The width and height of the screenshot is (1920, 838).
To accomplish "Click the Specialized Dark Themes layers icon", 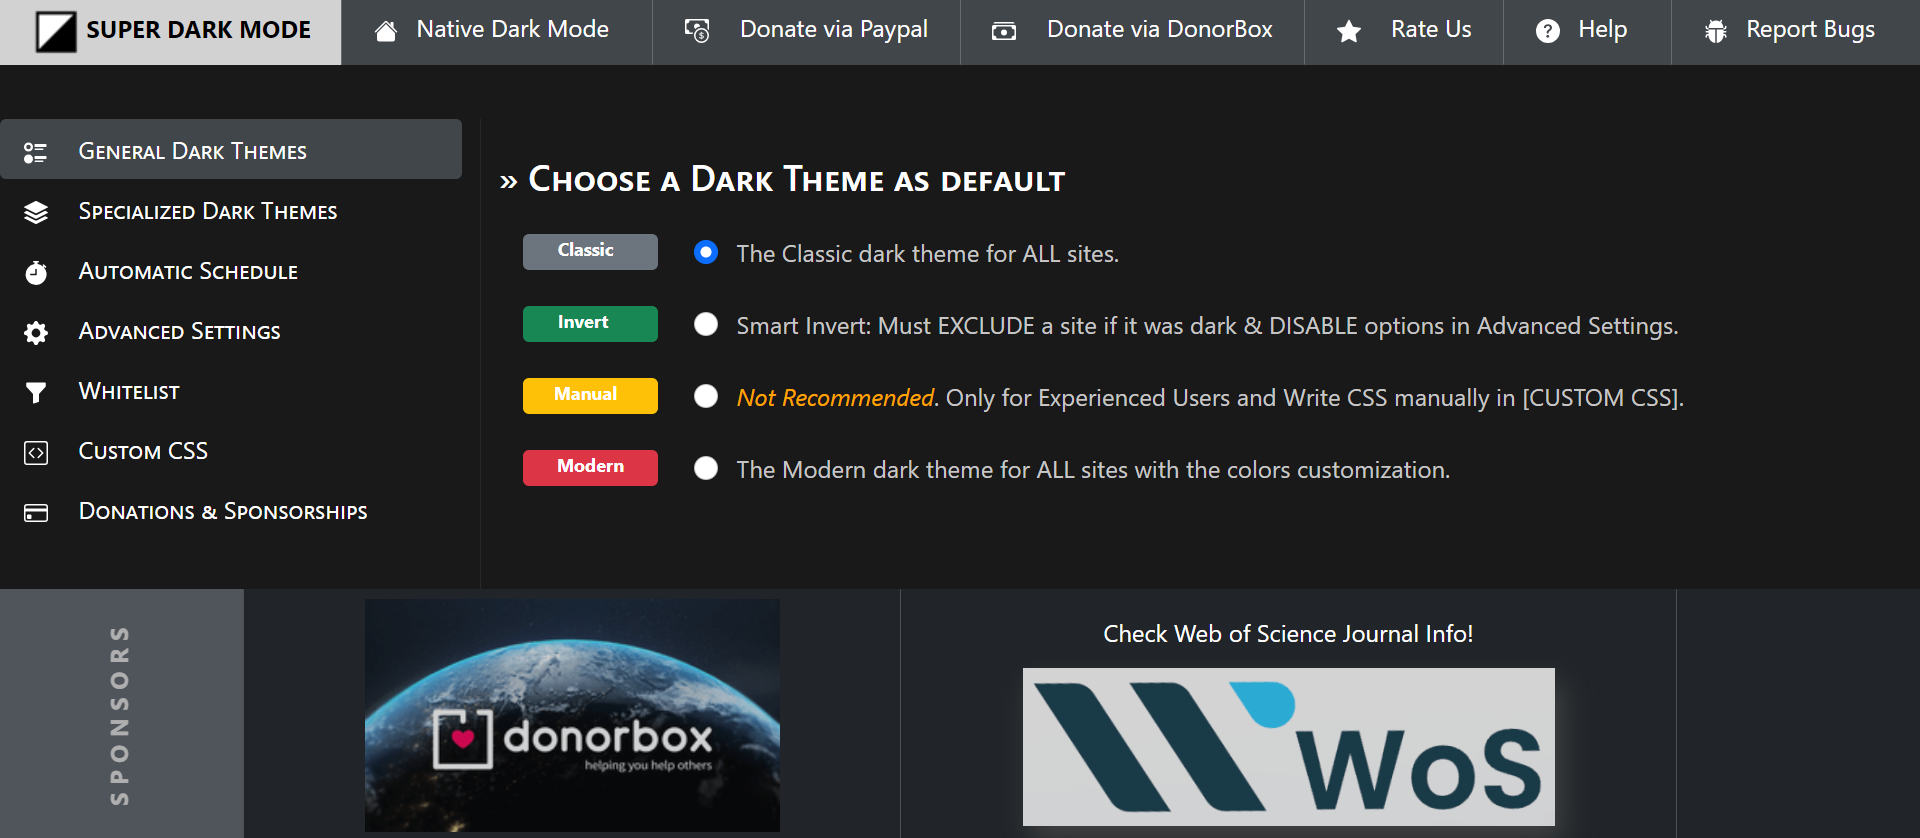I will [36, 212].
